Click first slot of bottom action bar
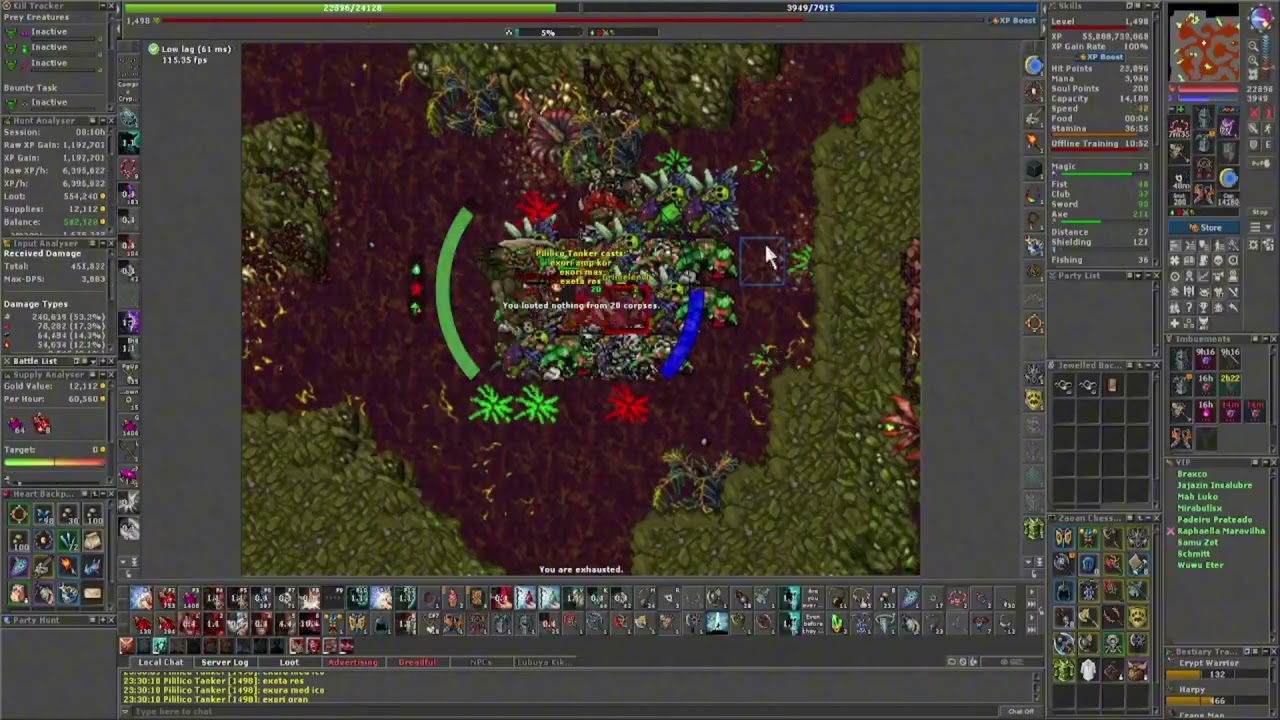Image resolution: width=1280 pixels, height=720 pixels. pyautogui.click(x=141, y=598)
